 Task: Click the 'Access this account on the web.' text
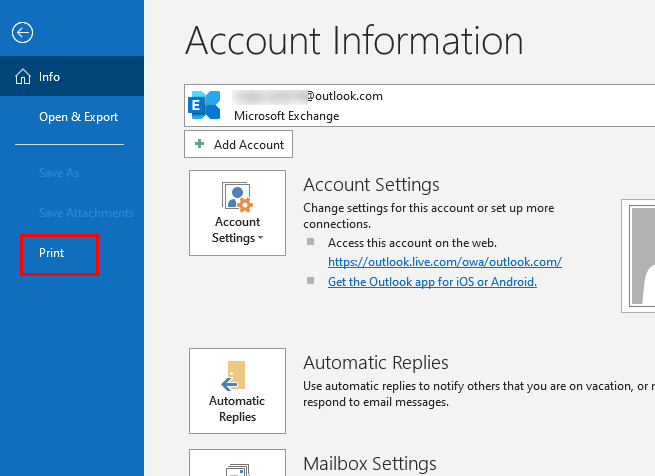coord(412,243)
